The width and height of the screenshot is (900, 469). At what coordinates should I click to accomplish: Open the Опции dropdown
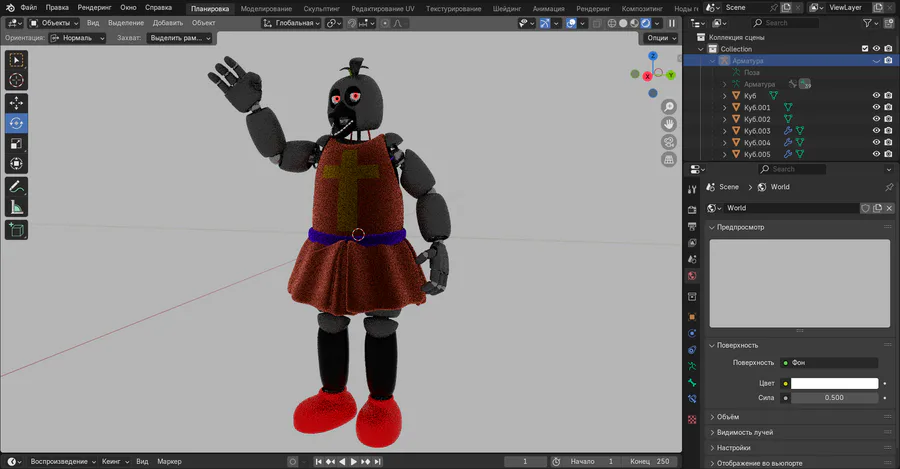coord(661,38)
